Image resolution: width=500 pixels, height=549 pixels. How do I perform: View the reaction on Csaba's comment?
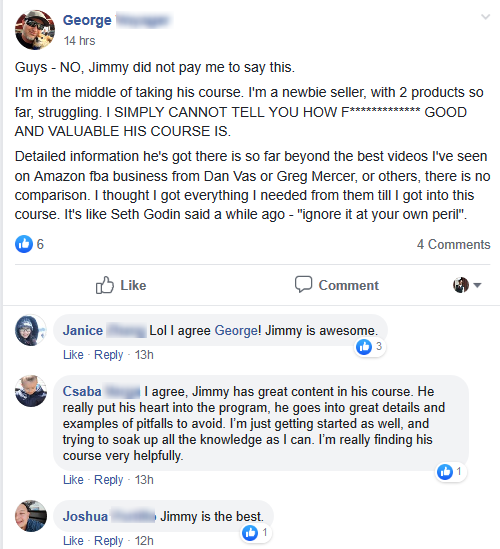click(x=451, y=472)
